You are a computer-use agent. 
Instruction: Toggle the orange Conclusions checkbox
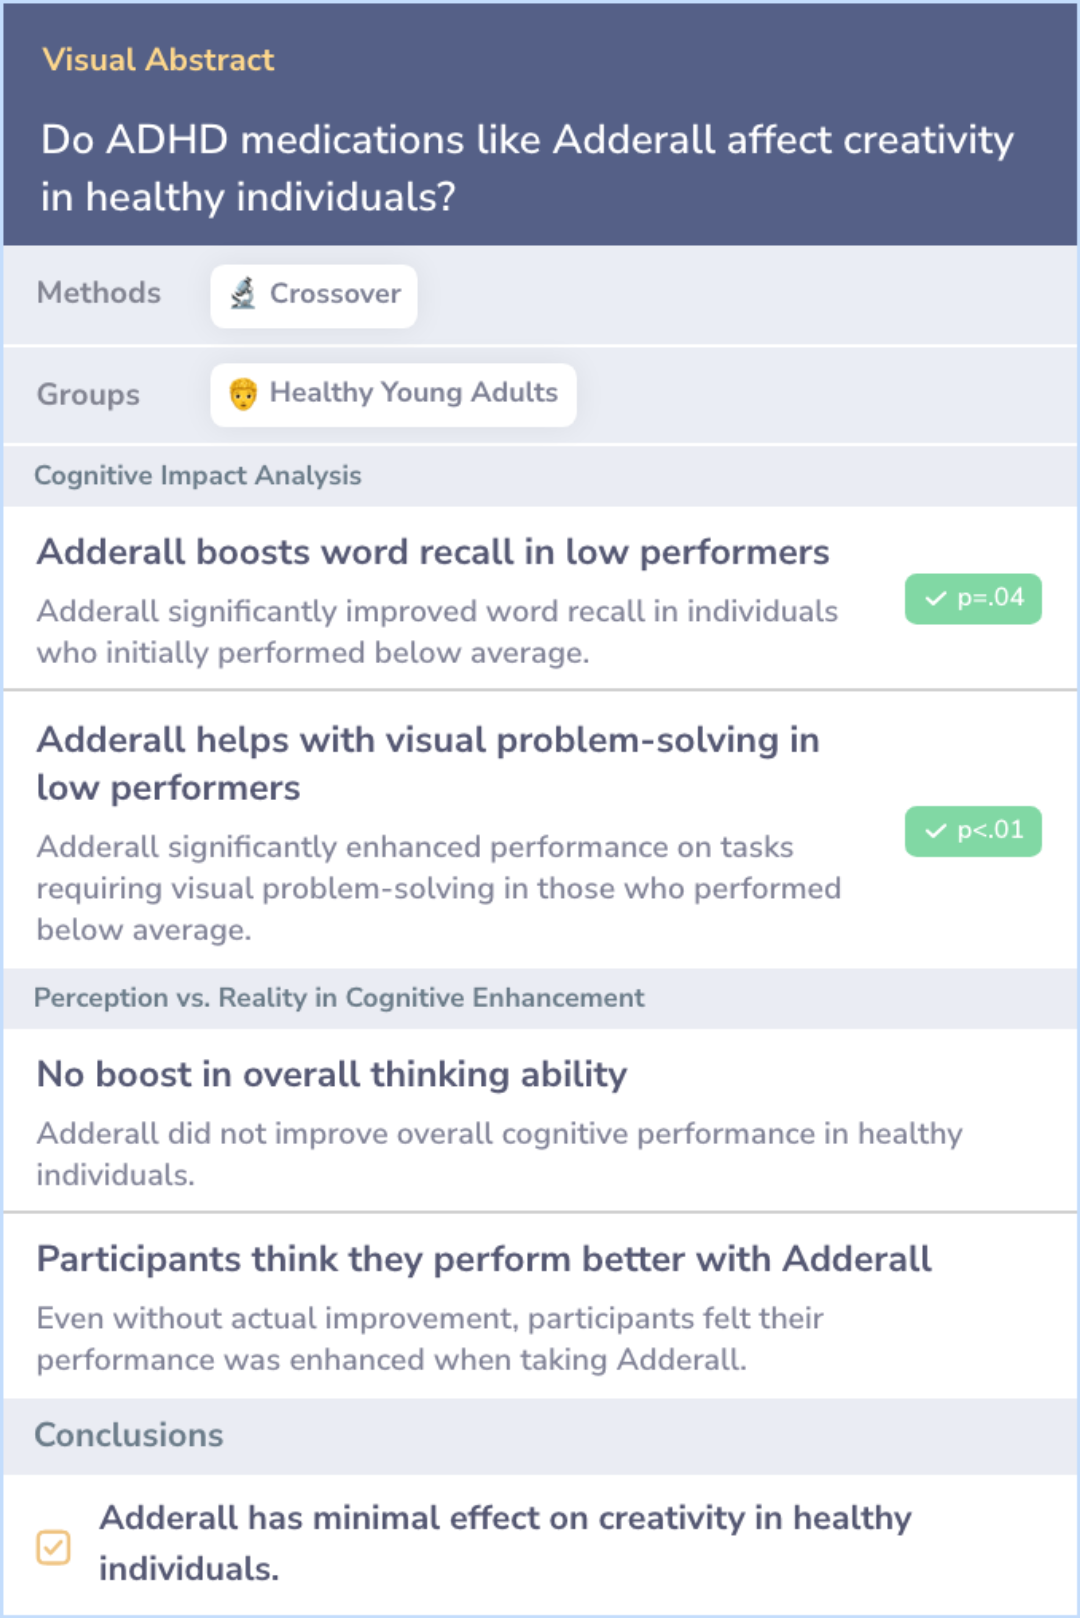coord(53,1547)
